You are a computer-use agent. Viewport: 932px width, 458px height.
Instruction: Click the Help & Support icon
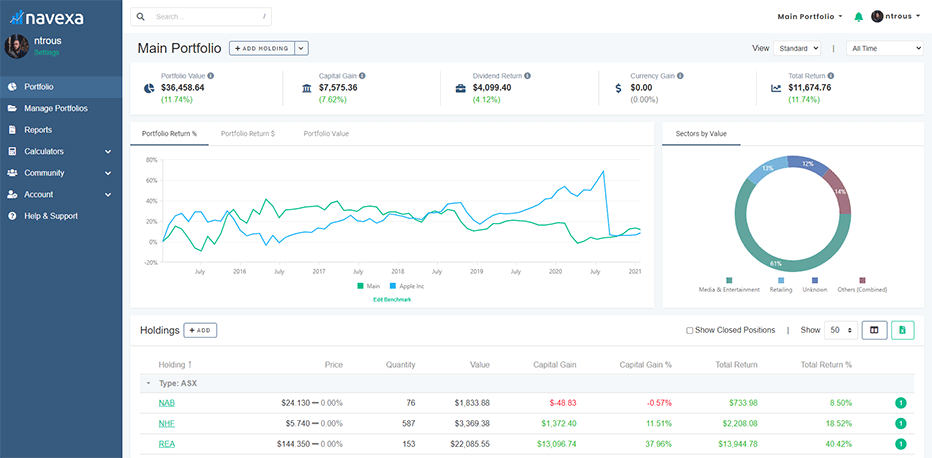tap(12, 216)
